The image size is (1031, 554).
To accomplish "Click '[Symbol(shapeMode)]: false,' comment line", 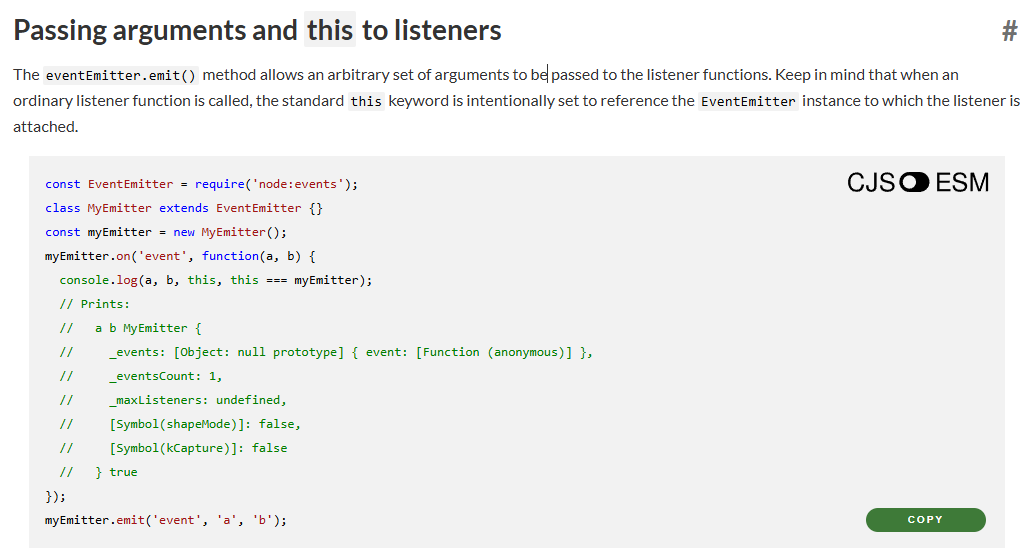I will click(180, 424).
